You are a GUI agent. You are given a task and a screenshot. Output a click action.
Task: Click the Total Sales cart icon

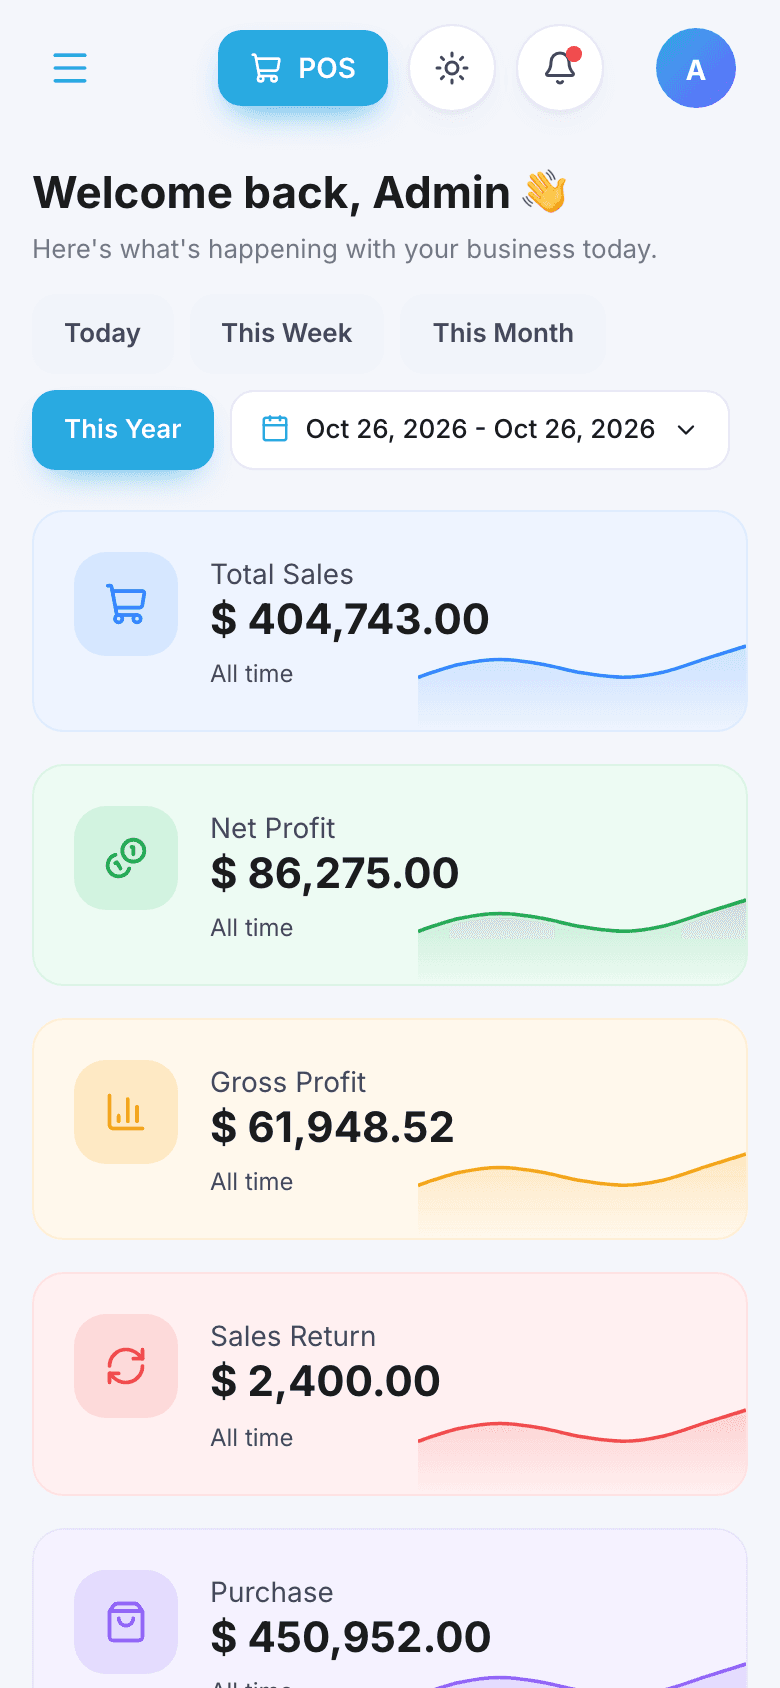[x=126, y=604]
